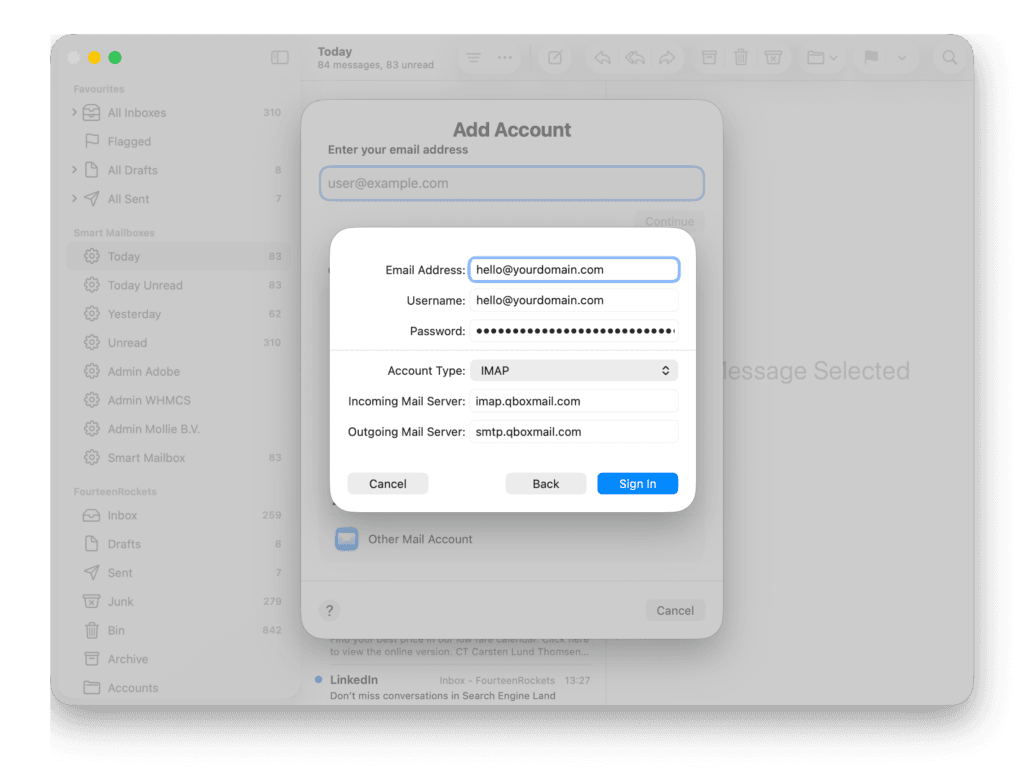This screenshot has height=772, width=1024.
Task: Open the Flagged mailbox
Action: [178, 141]
